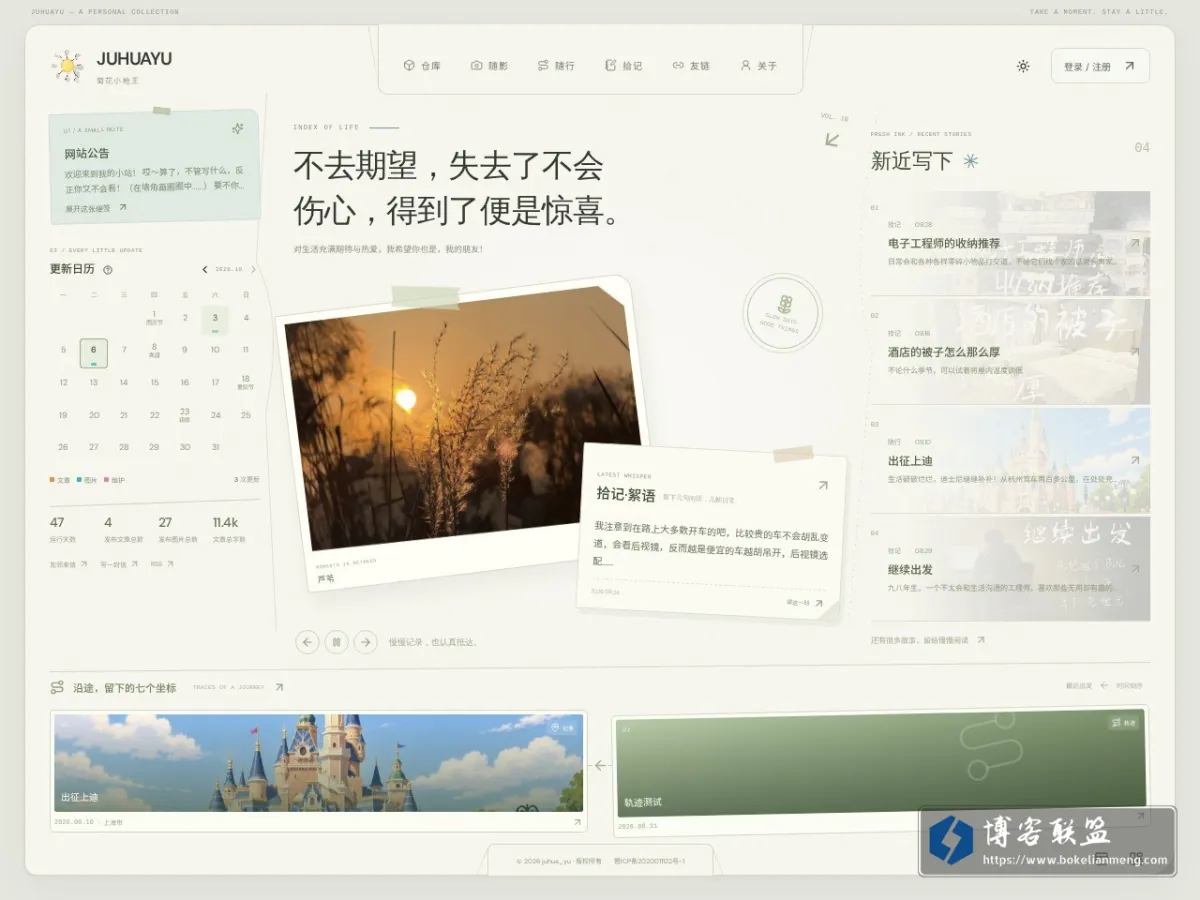Image resolution: width=1200 pixels, height=900 pixels.
Task: Select day 18 in the update calendar
Action: coord(245,383)
